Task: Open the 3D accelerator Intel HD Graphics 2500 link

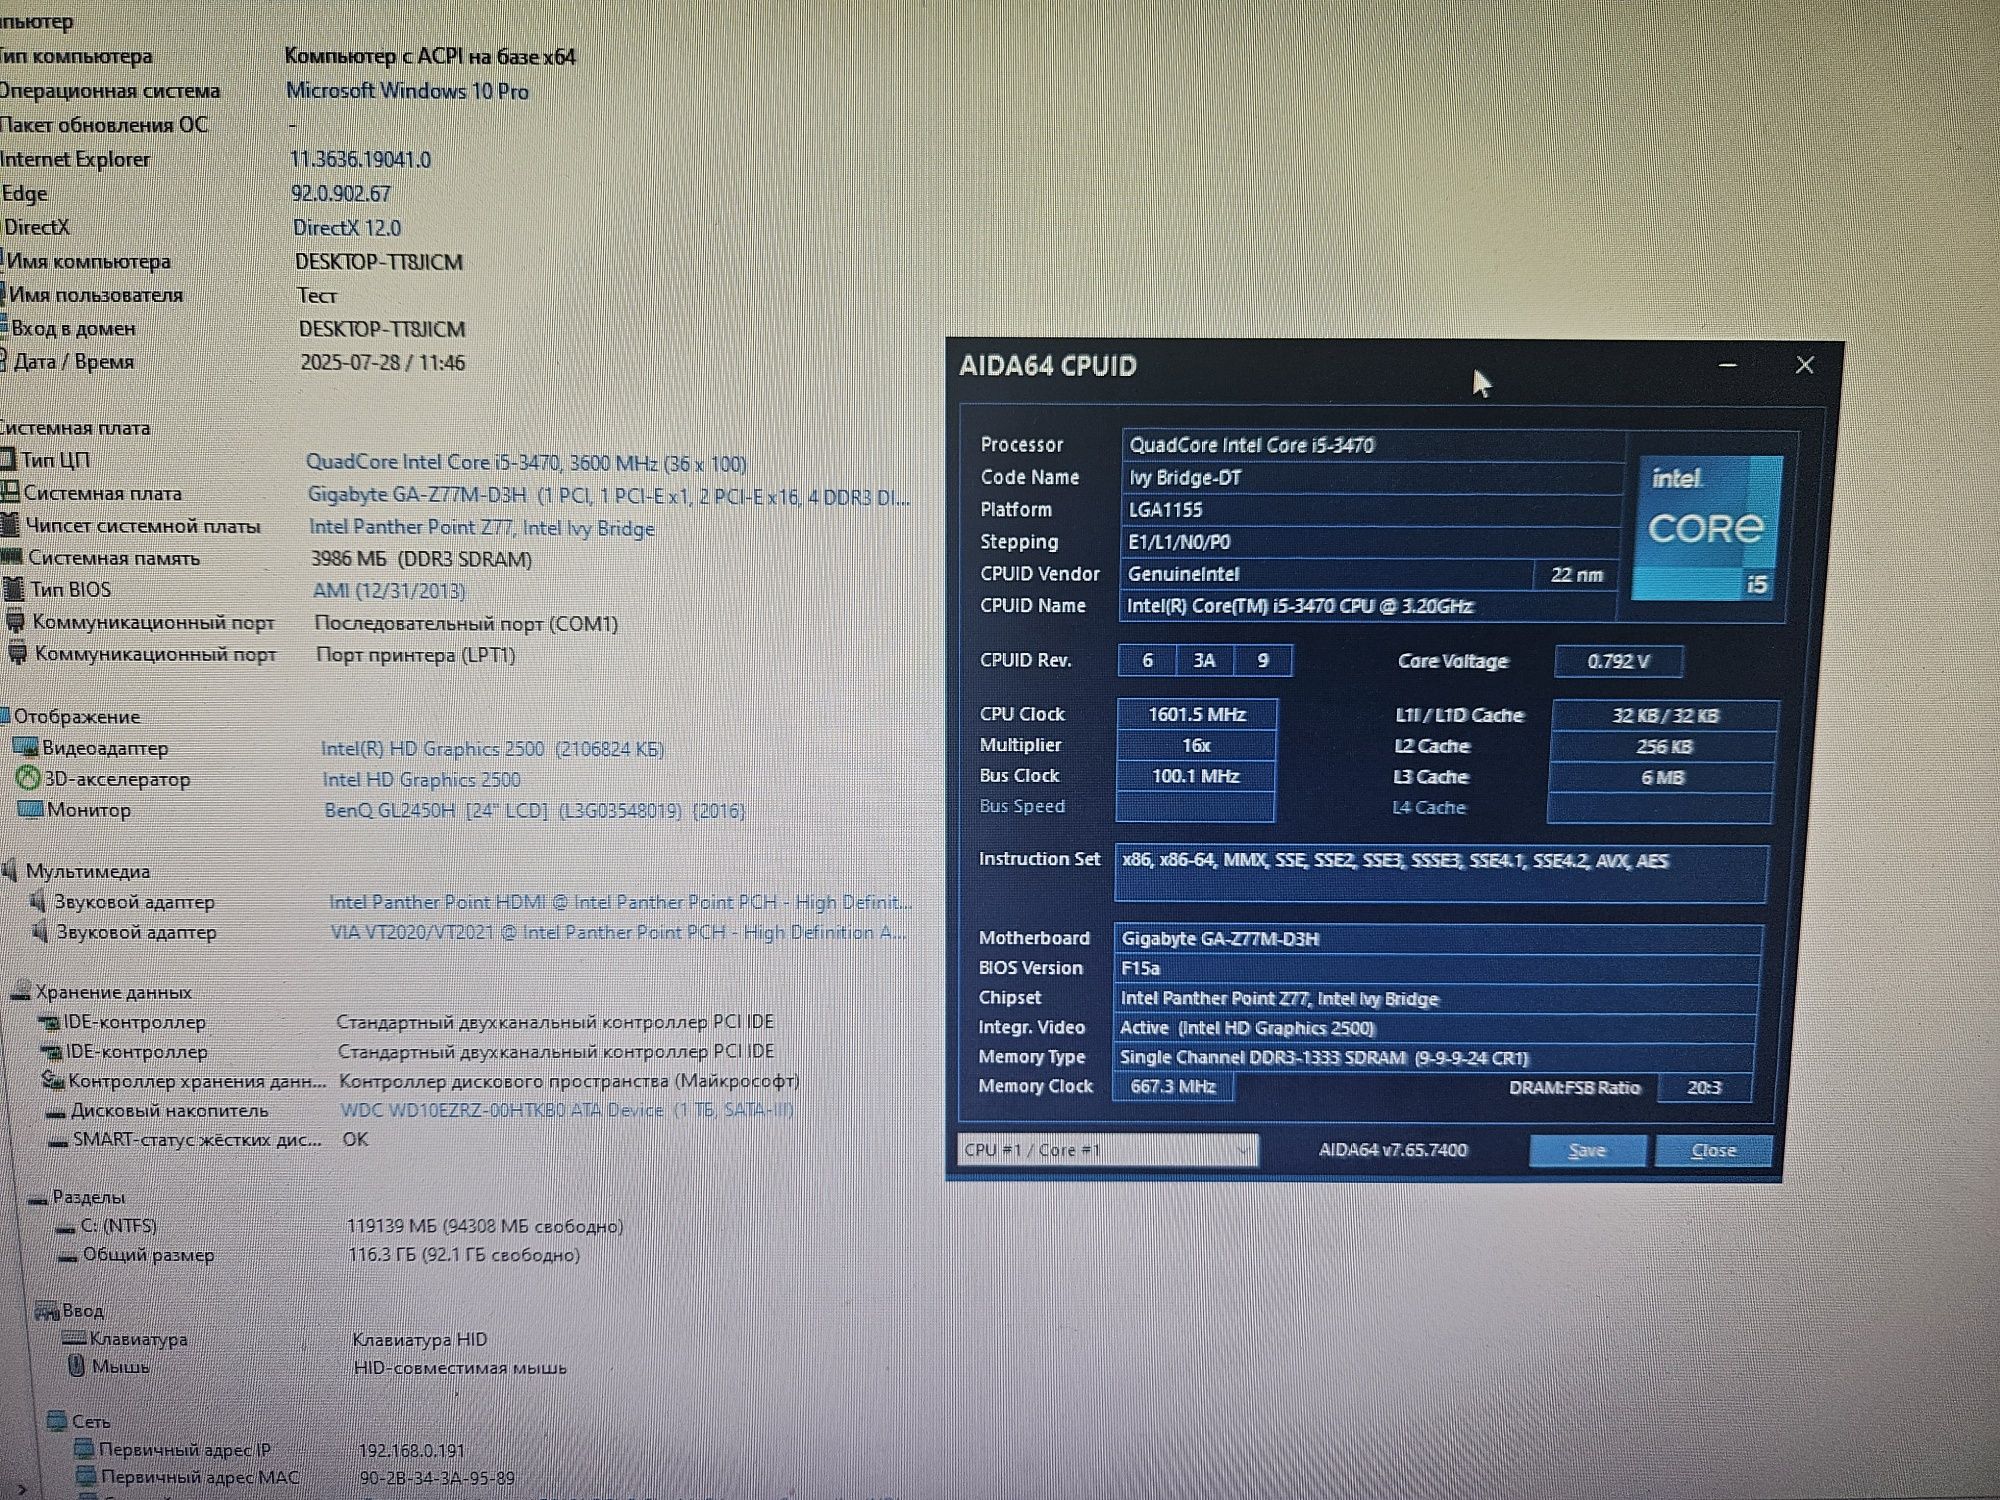Action: click(421, 780)
